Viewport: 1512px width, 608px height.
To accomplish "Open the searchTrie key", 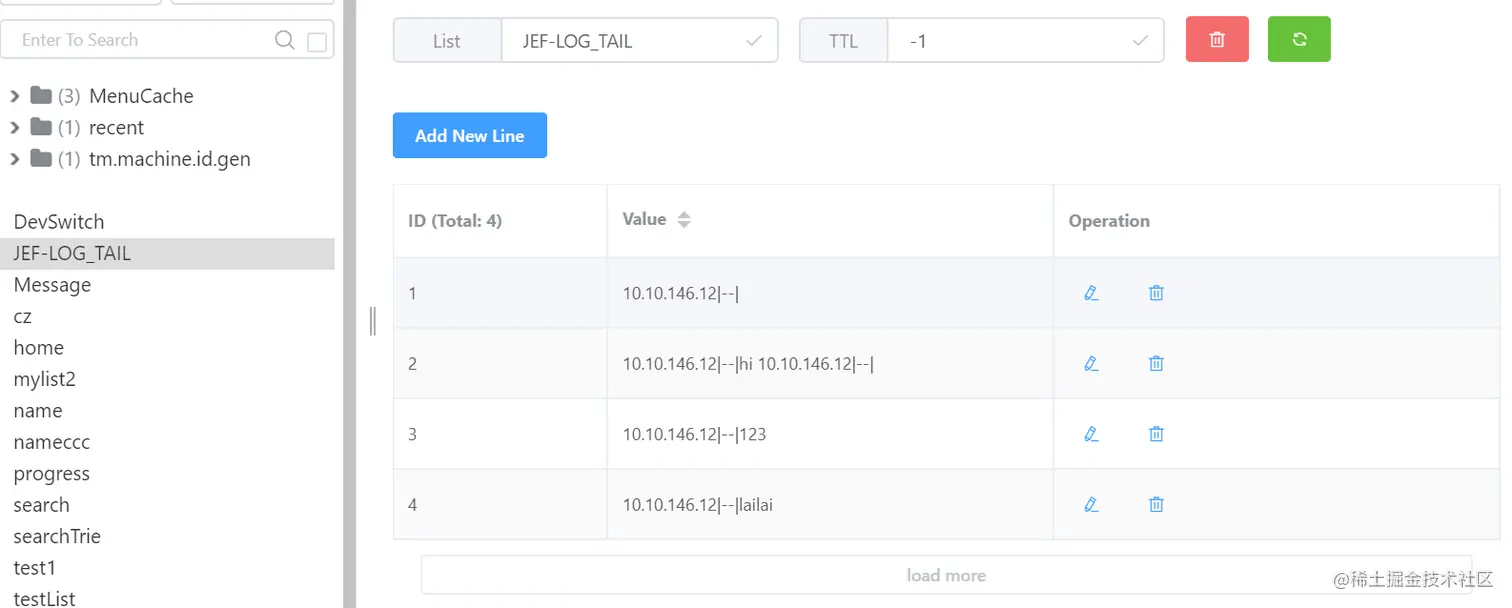I will [x=57, y=537].
